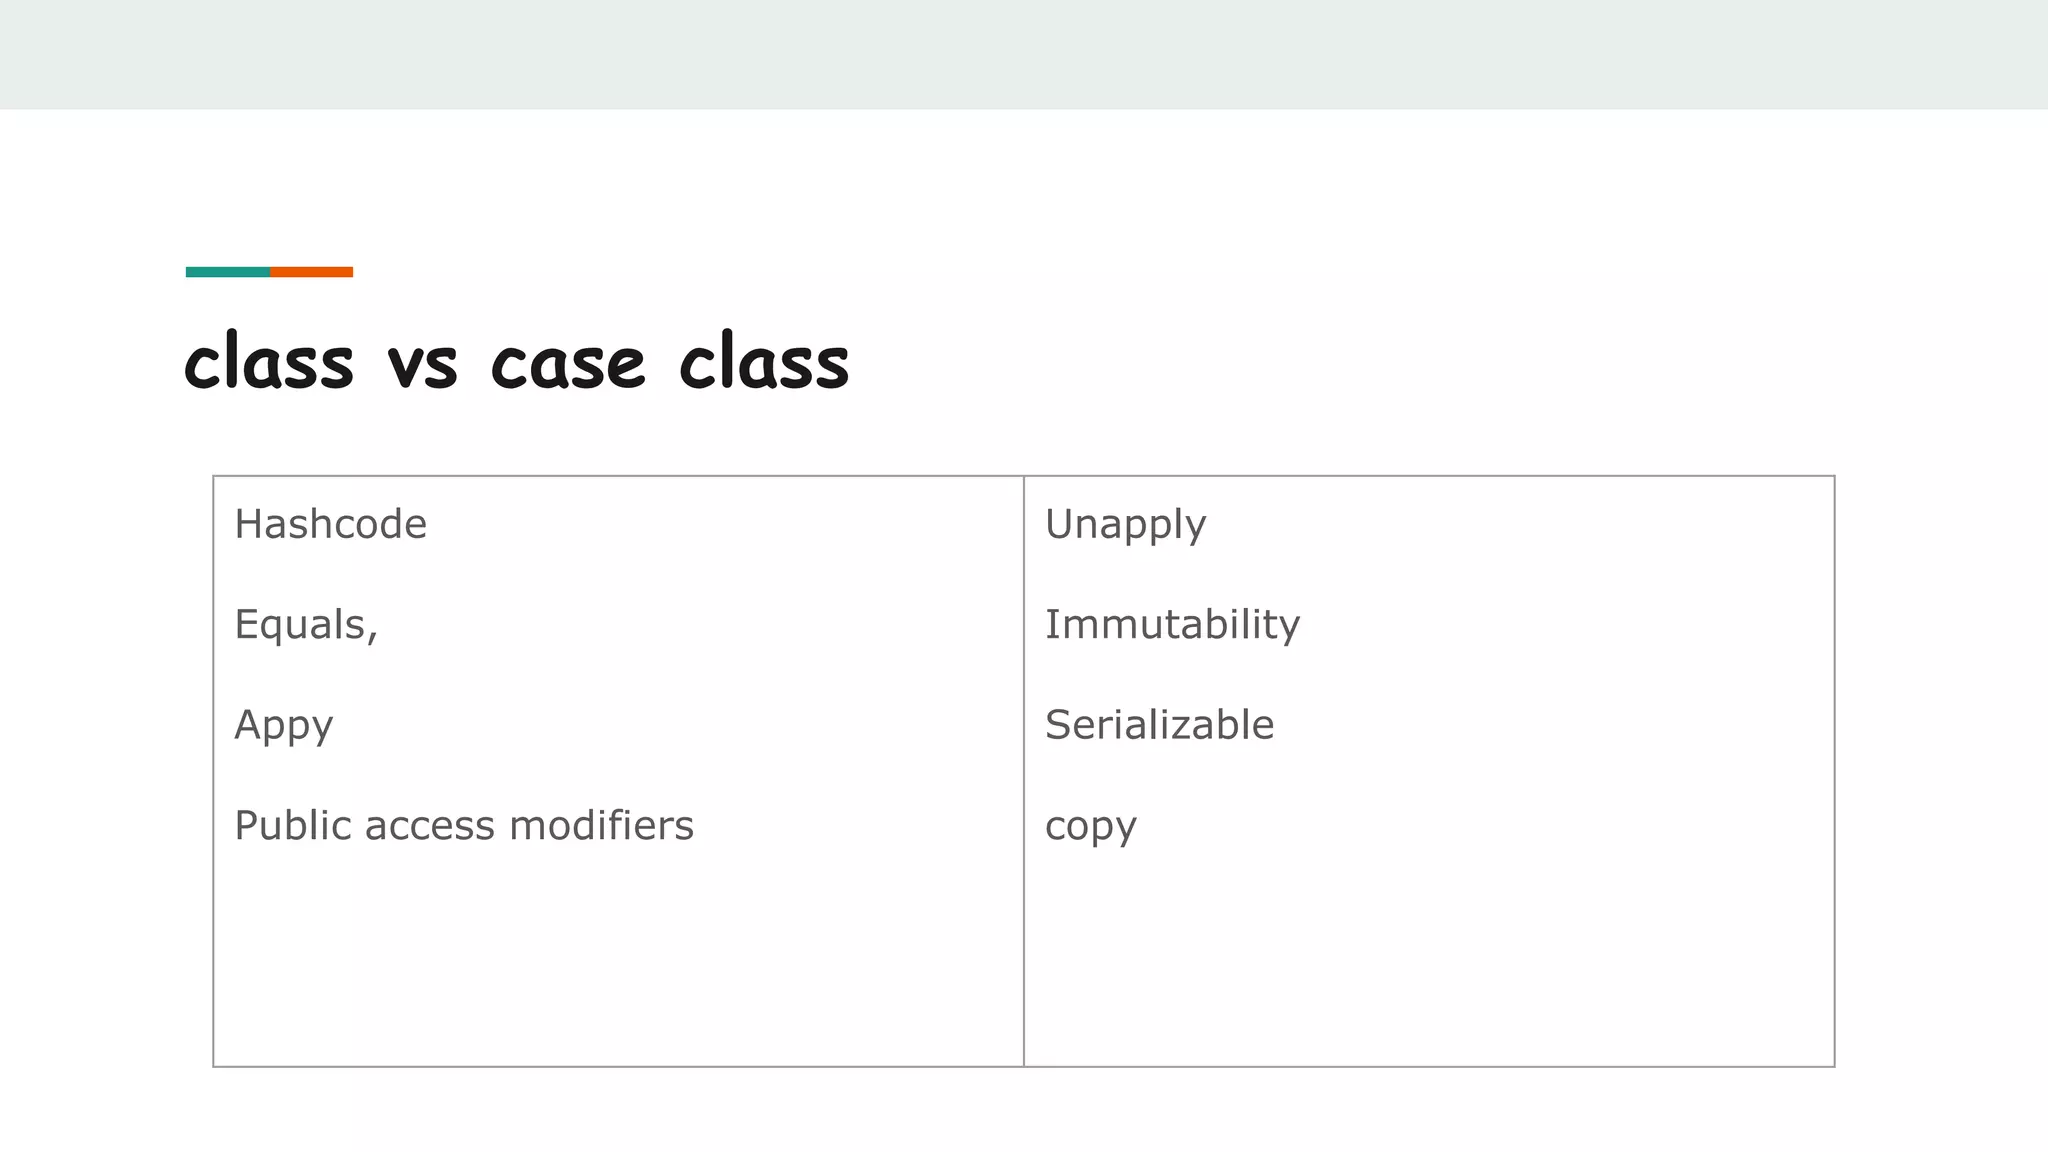Click the white margin below the table

tap(1024, 1110)
